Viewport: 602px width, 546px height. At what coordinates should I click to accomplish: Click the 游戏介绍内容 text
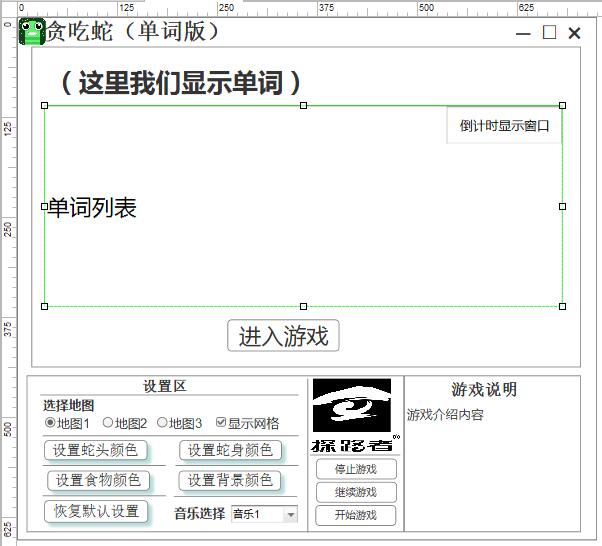(445, 415)
